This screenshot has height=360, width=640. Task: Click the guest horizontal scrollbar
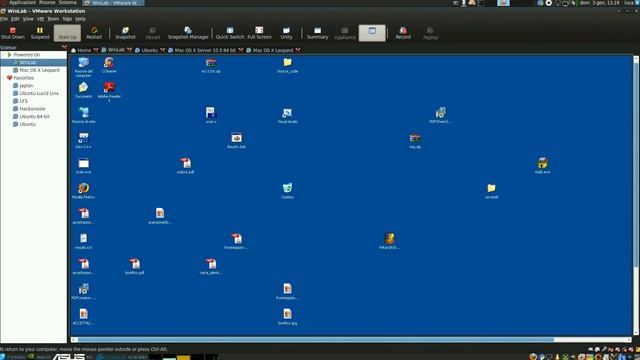316,340
